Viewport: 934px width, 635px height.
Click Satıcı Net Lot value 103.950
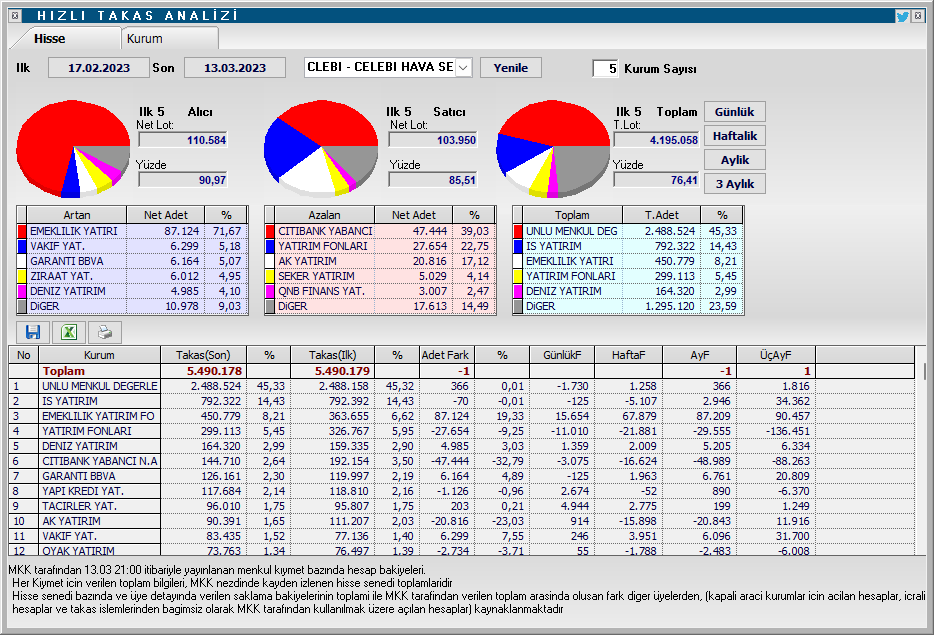432,140
